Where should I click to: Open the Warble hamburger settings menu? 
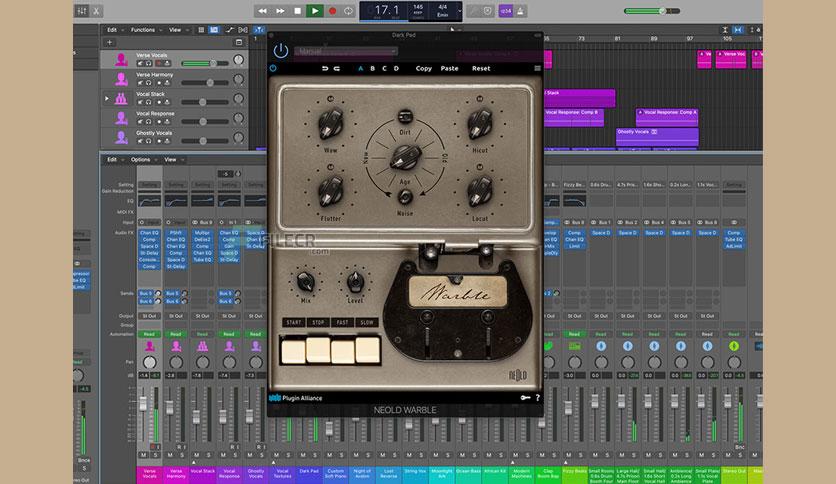[537, 68]
